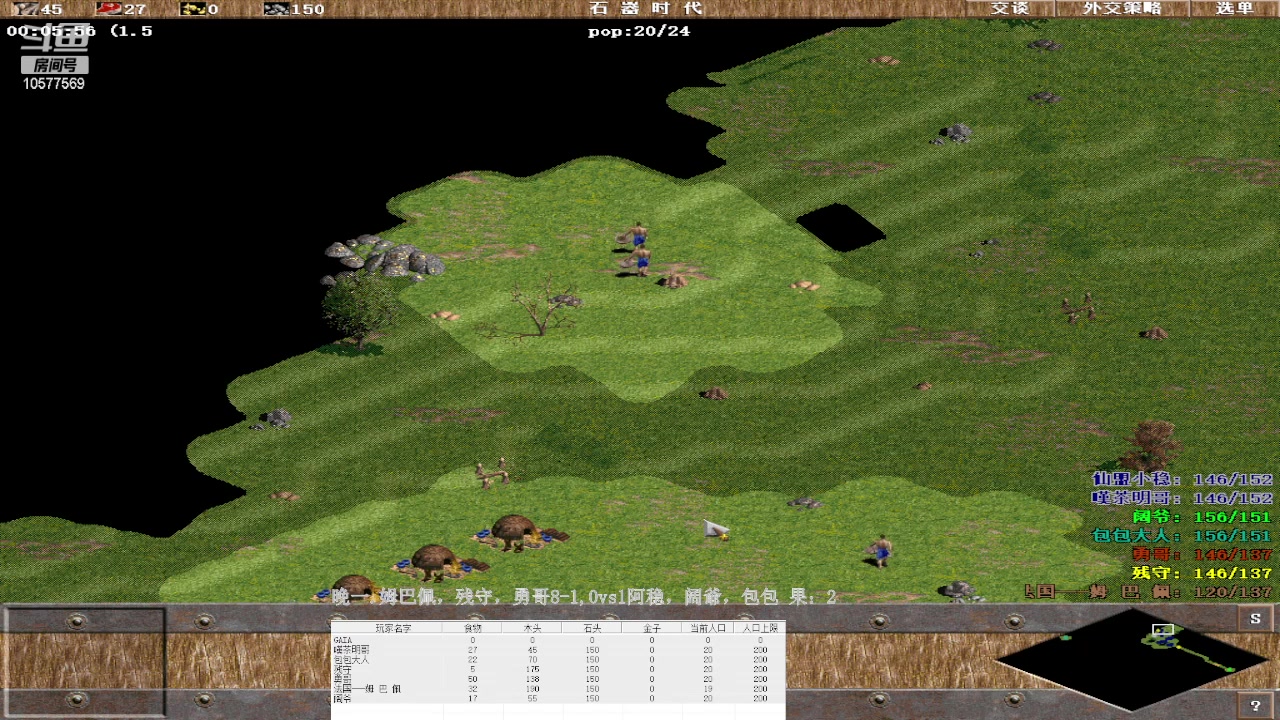Click wood value 190 in the stats table
The height and width of the screenshot is (720, 1280).
pos(532,688)
